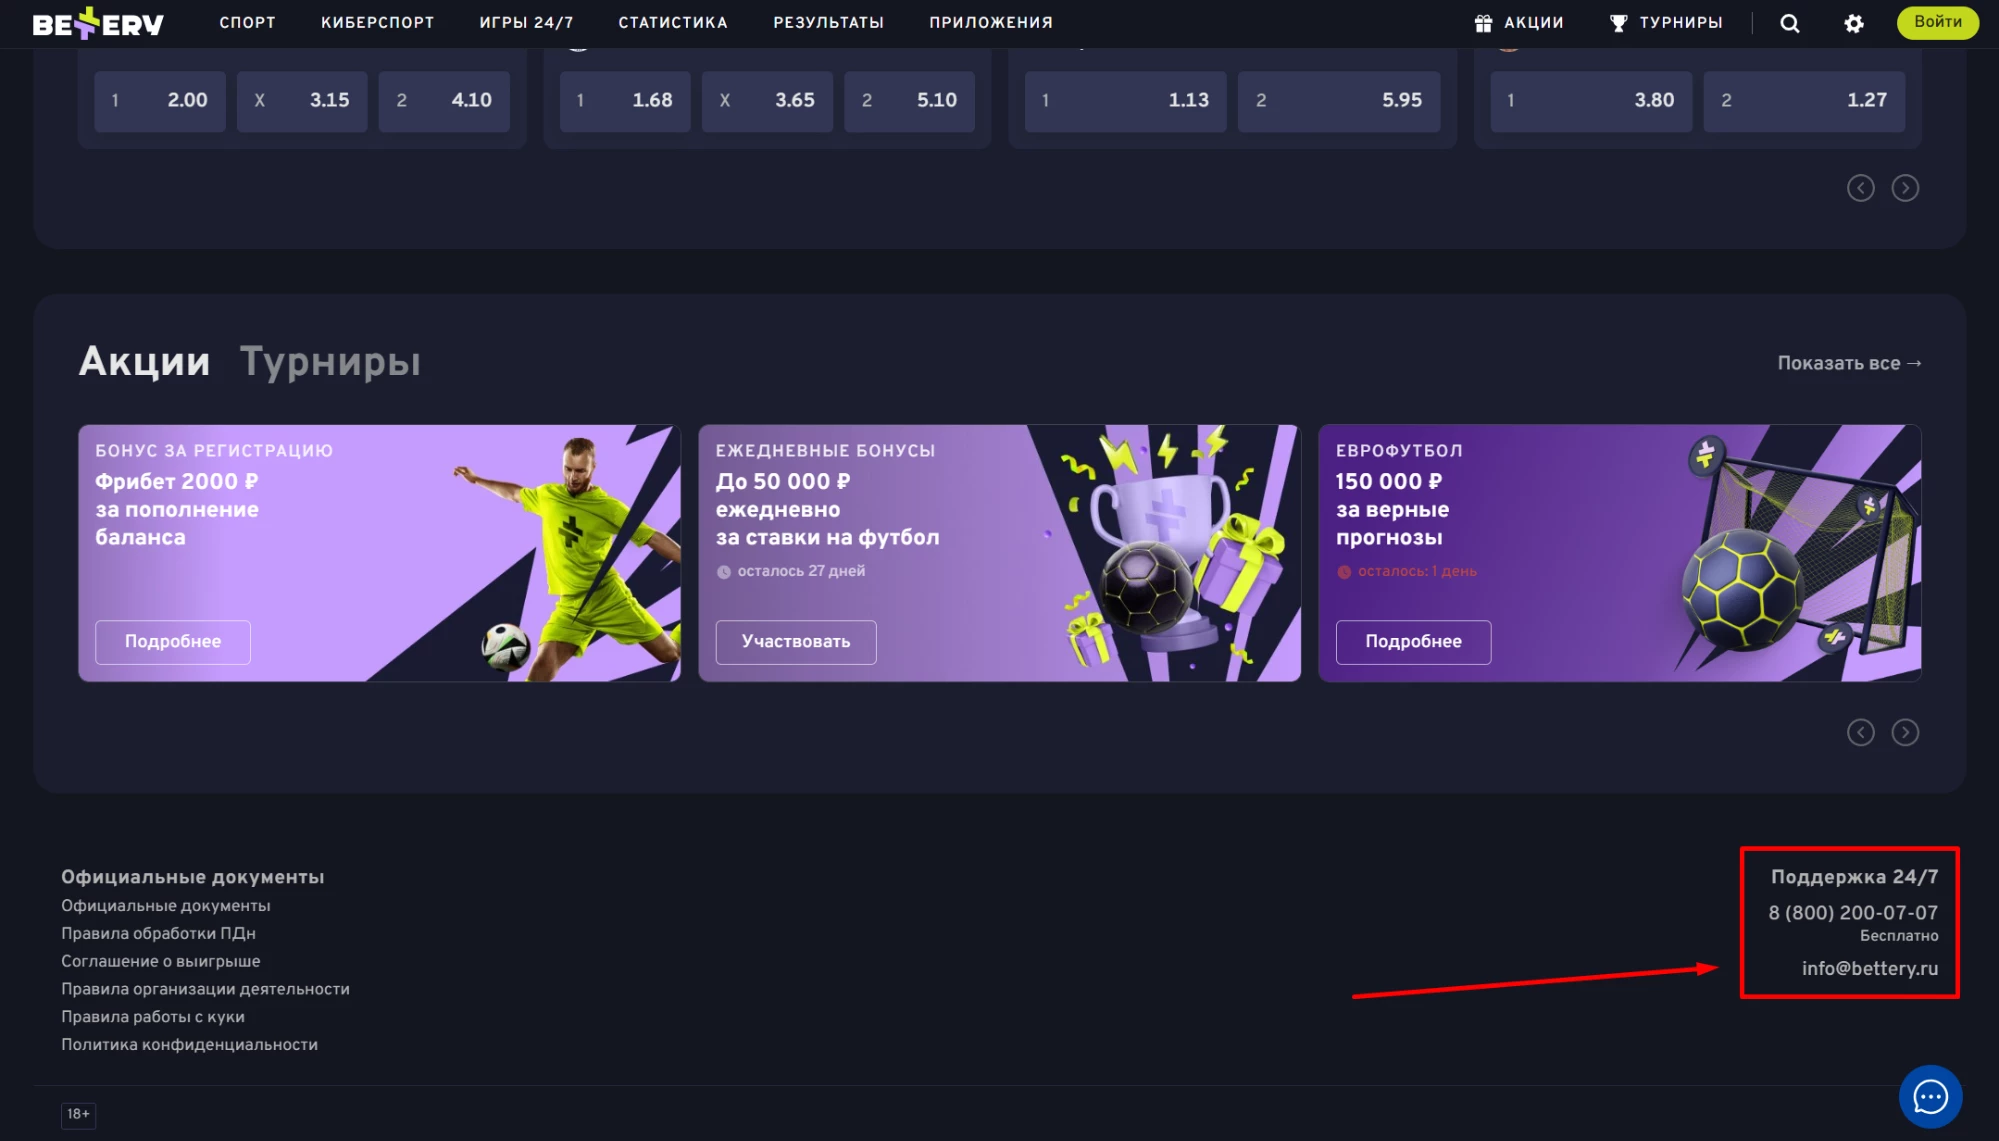The image size is (1999, 1141).
Task: Select odds 5.95 for outcome 2
Action: [x=1338, y=101]
